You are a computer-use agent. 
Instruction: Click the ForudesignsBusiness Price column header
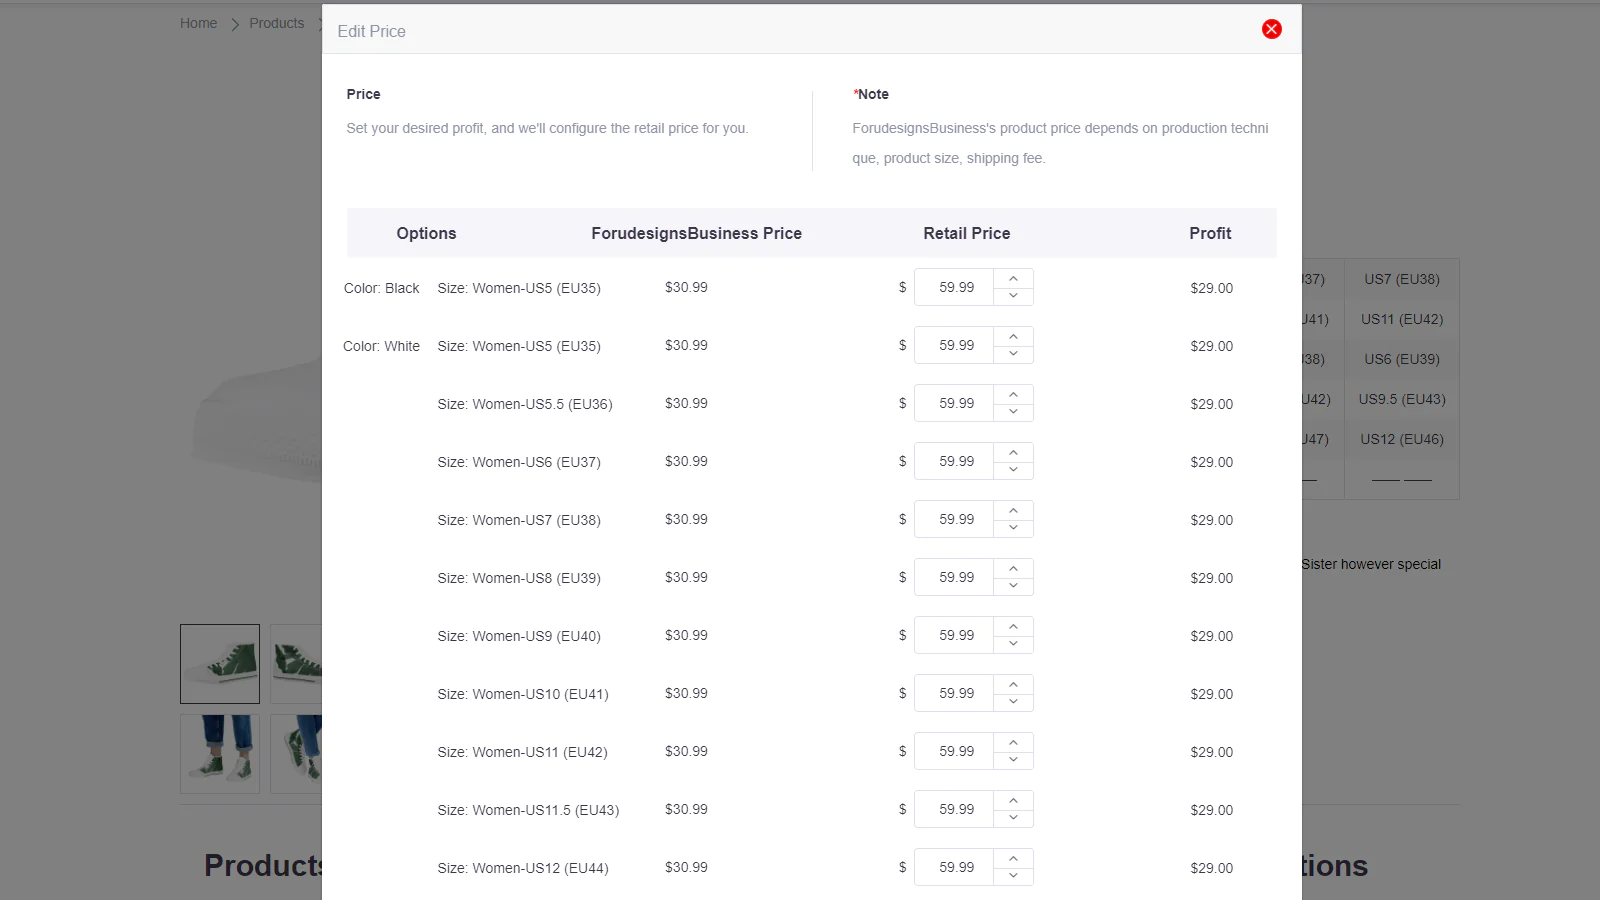tap(696, 233)
